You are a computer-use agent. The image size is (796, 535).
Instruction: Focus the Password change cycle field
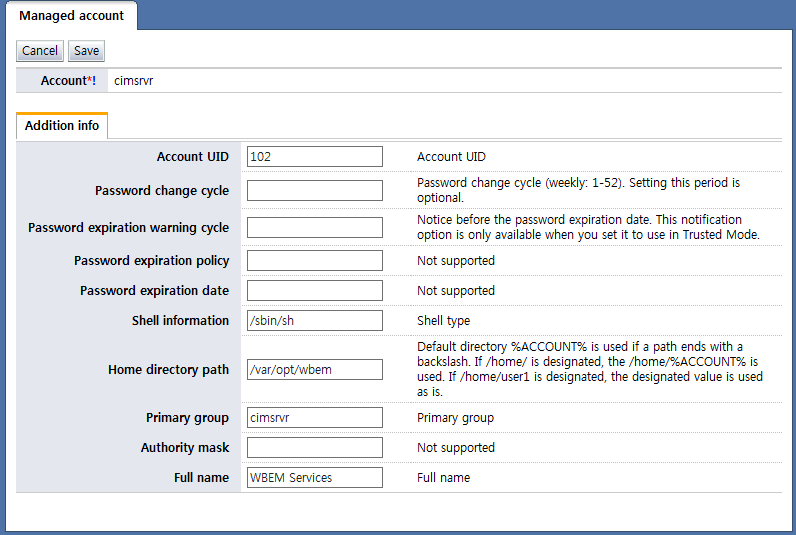[x=315, y=191]
